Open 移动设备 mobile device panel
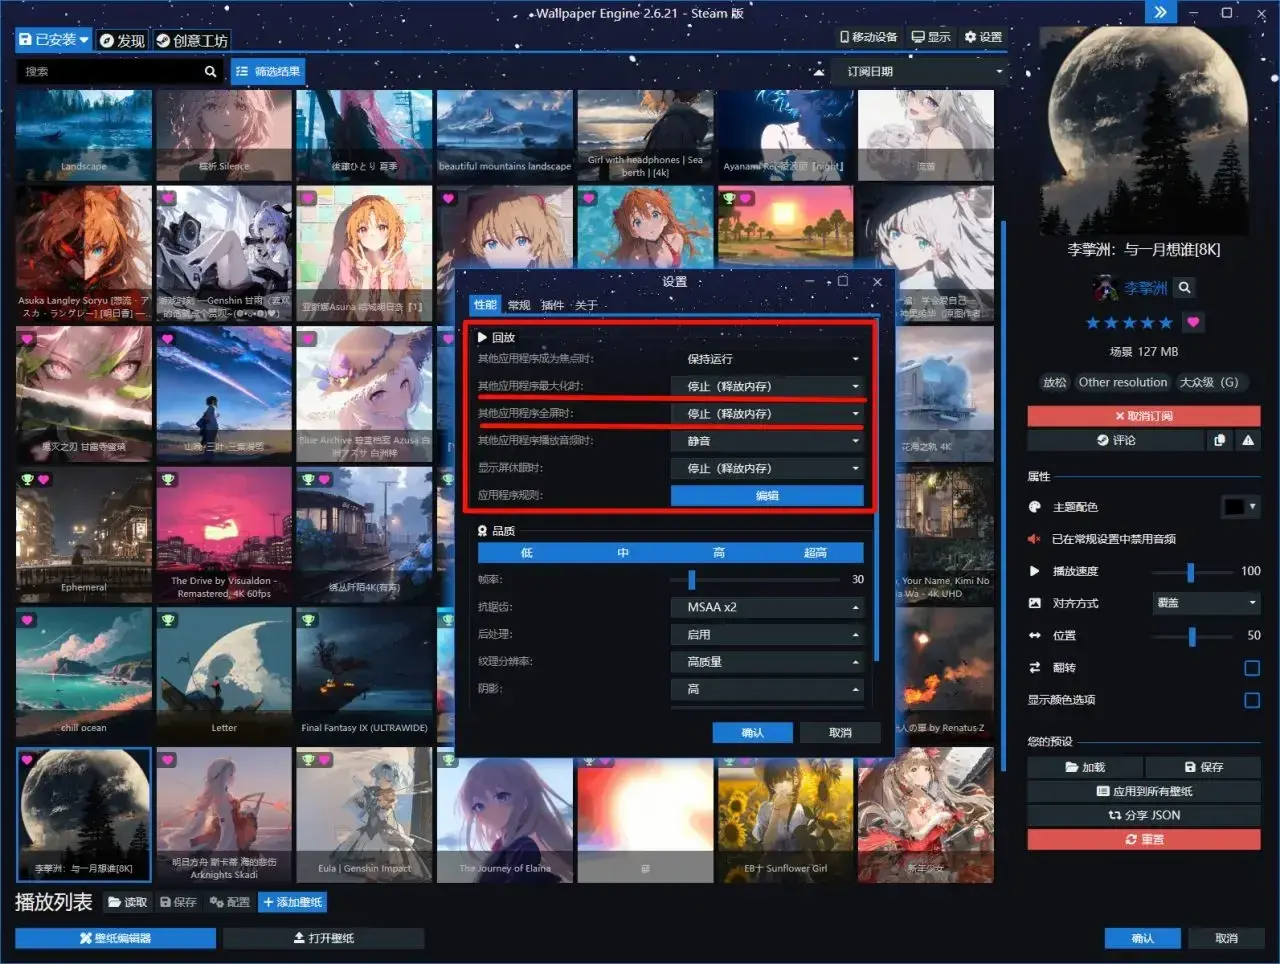Screen dimensions: 1280x964 click(868, 37)
